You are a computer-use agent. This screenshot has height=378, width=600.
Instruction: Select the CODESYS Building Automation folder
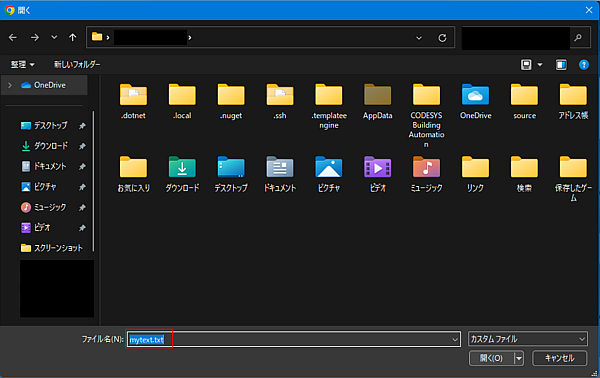click(426, 116)
